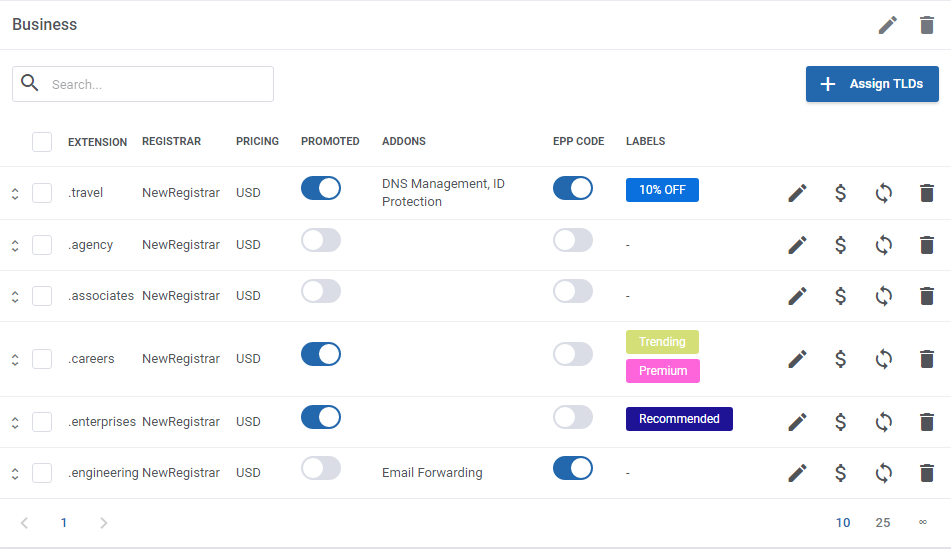This screenshot has width=951, height=549.
Task: Disable EPP Code toggle for .travel
Action: coord(573,188)
